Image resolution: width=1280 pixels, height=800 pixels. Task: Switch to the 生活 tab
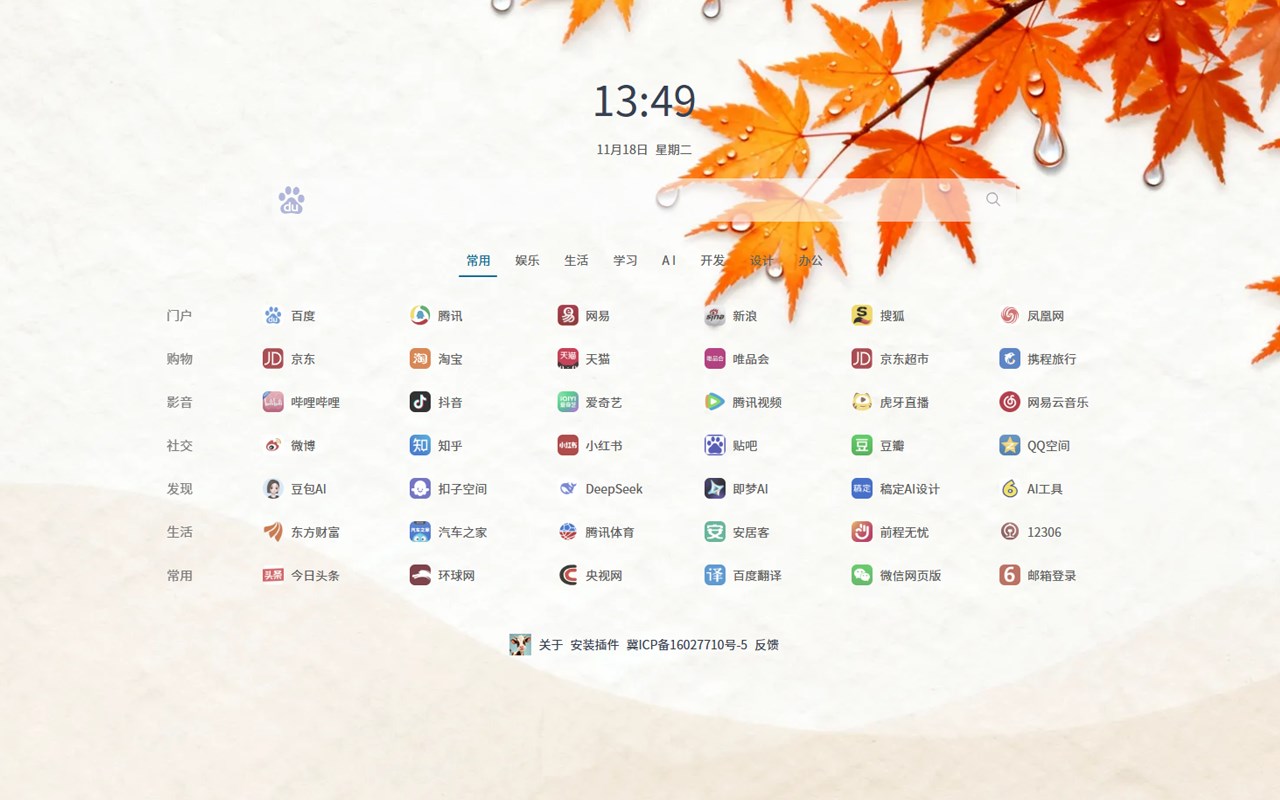click(576, 260)
